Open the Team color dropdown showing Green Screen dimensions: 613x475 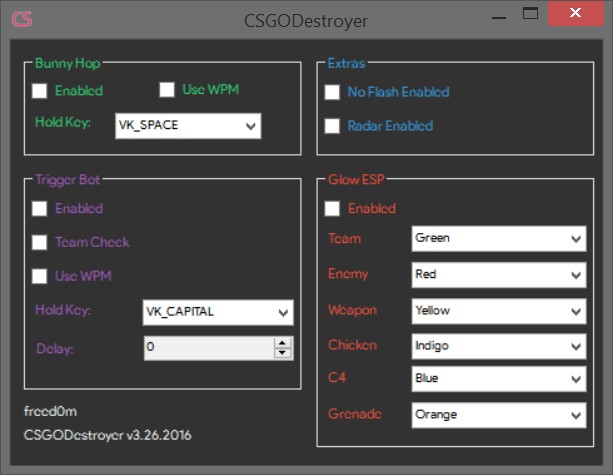tap(499, 238)
